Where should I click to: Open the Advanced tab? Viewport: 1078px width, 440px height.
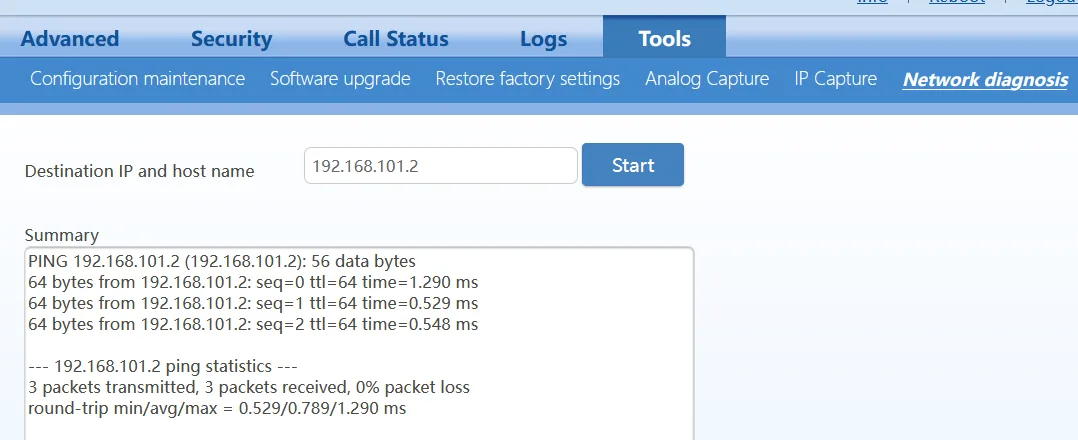[x=69, y=38]
